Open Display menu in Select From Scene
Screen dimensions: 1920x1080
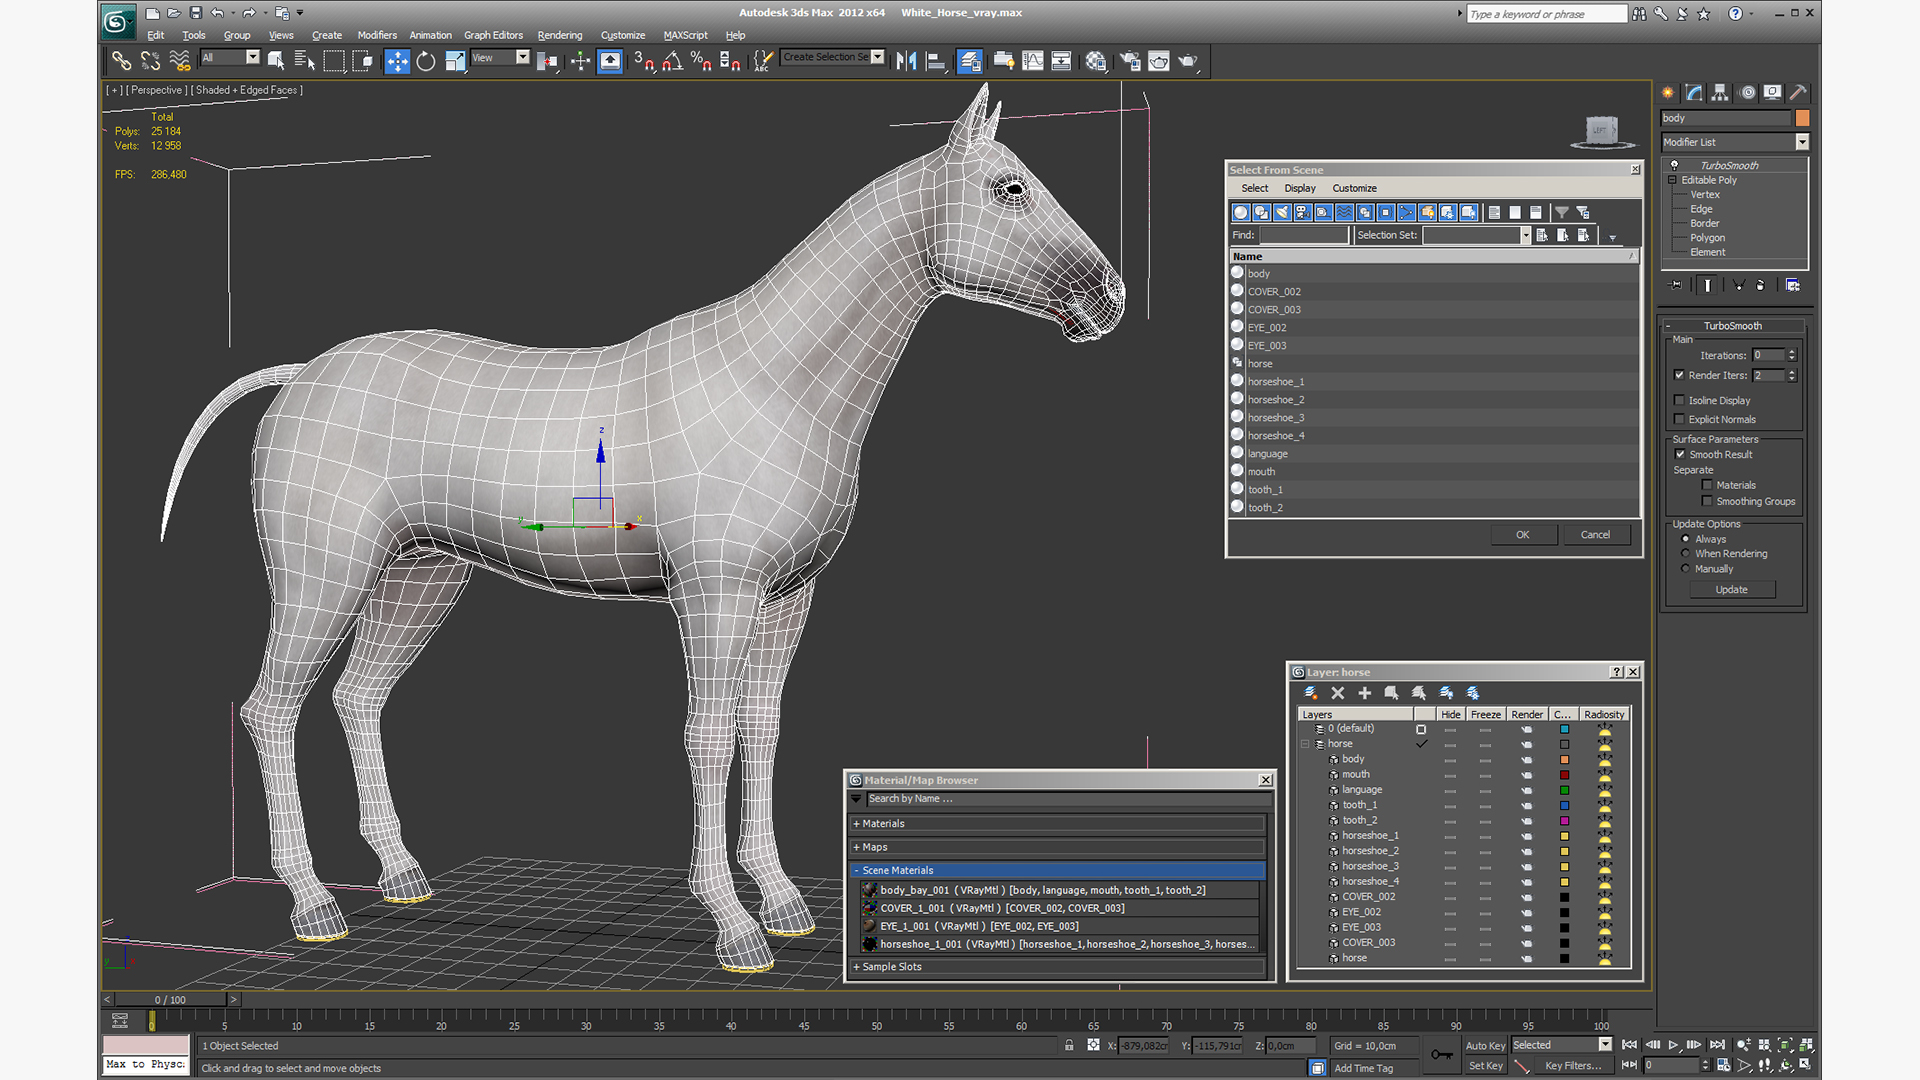[x=1299, y=188]
